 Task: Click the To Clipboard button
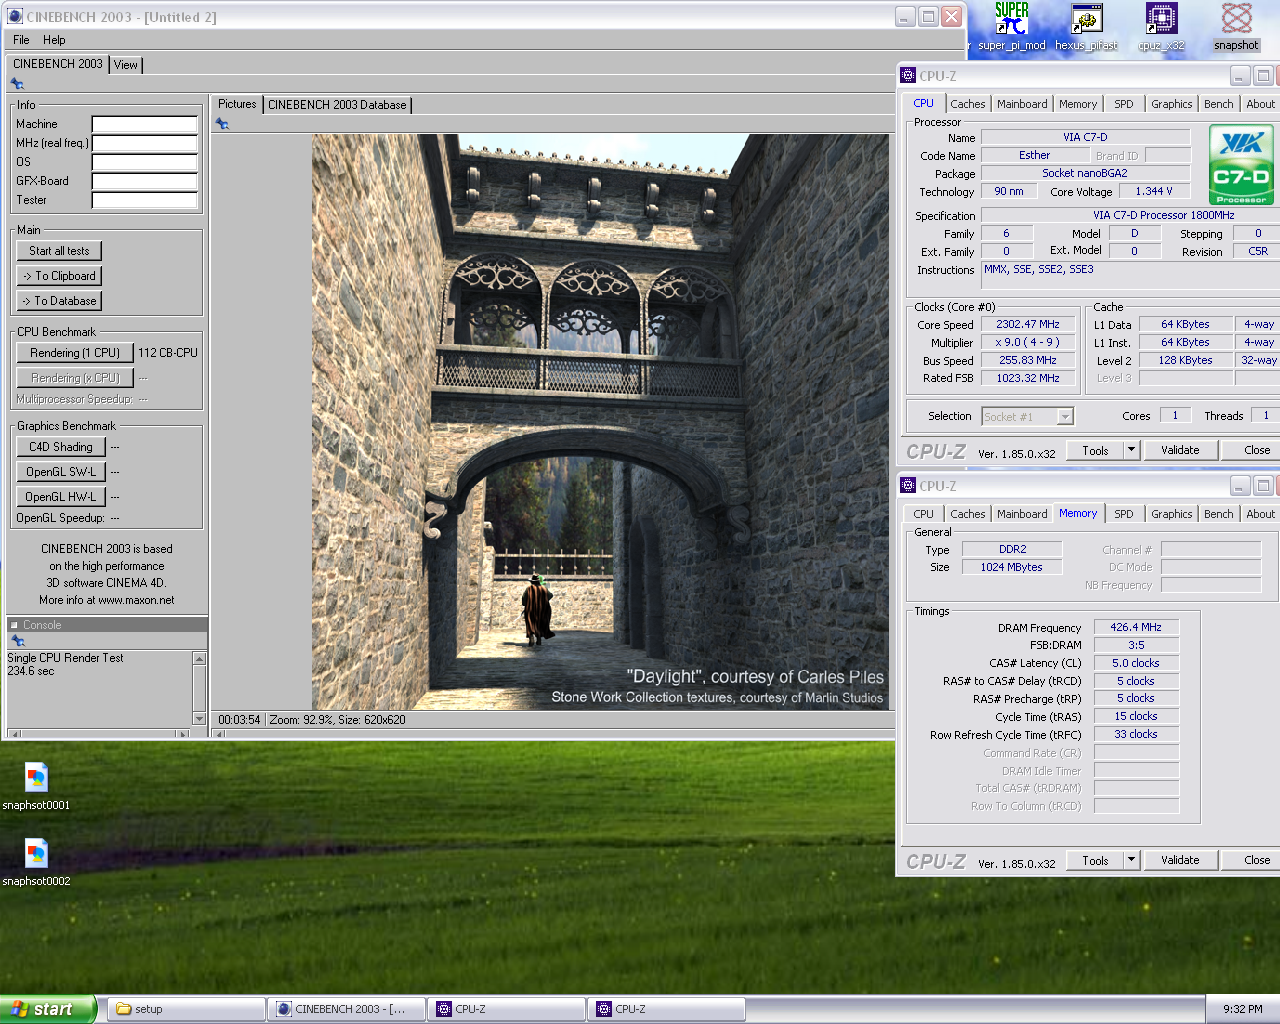pos(59,276)
